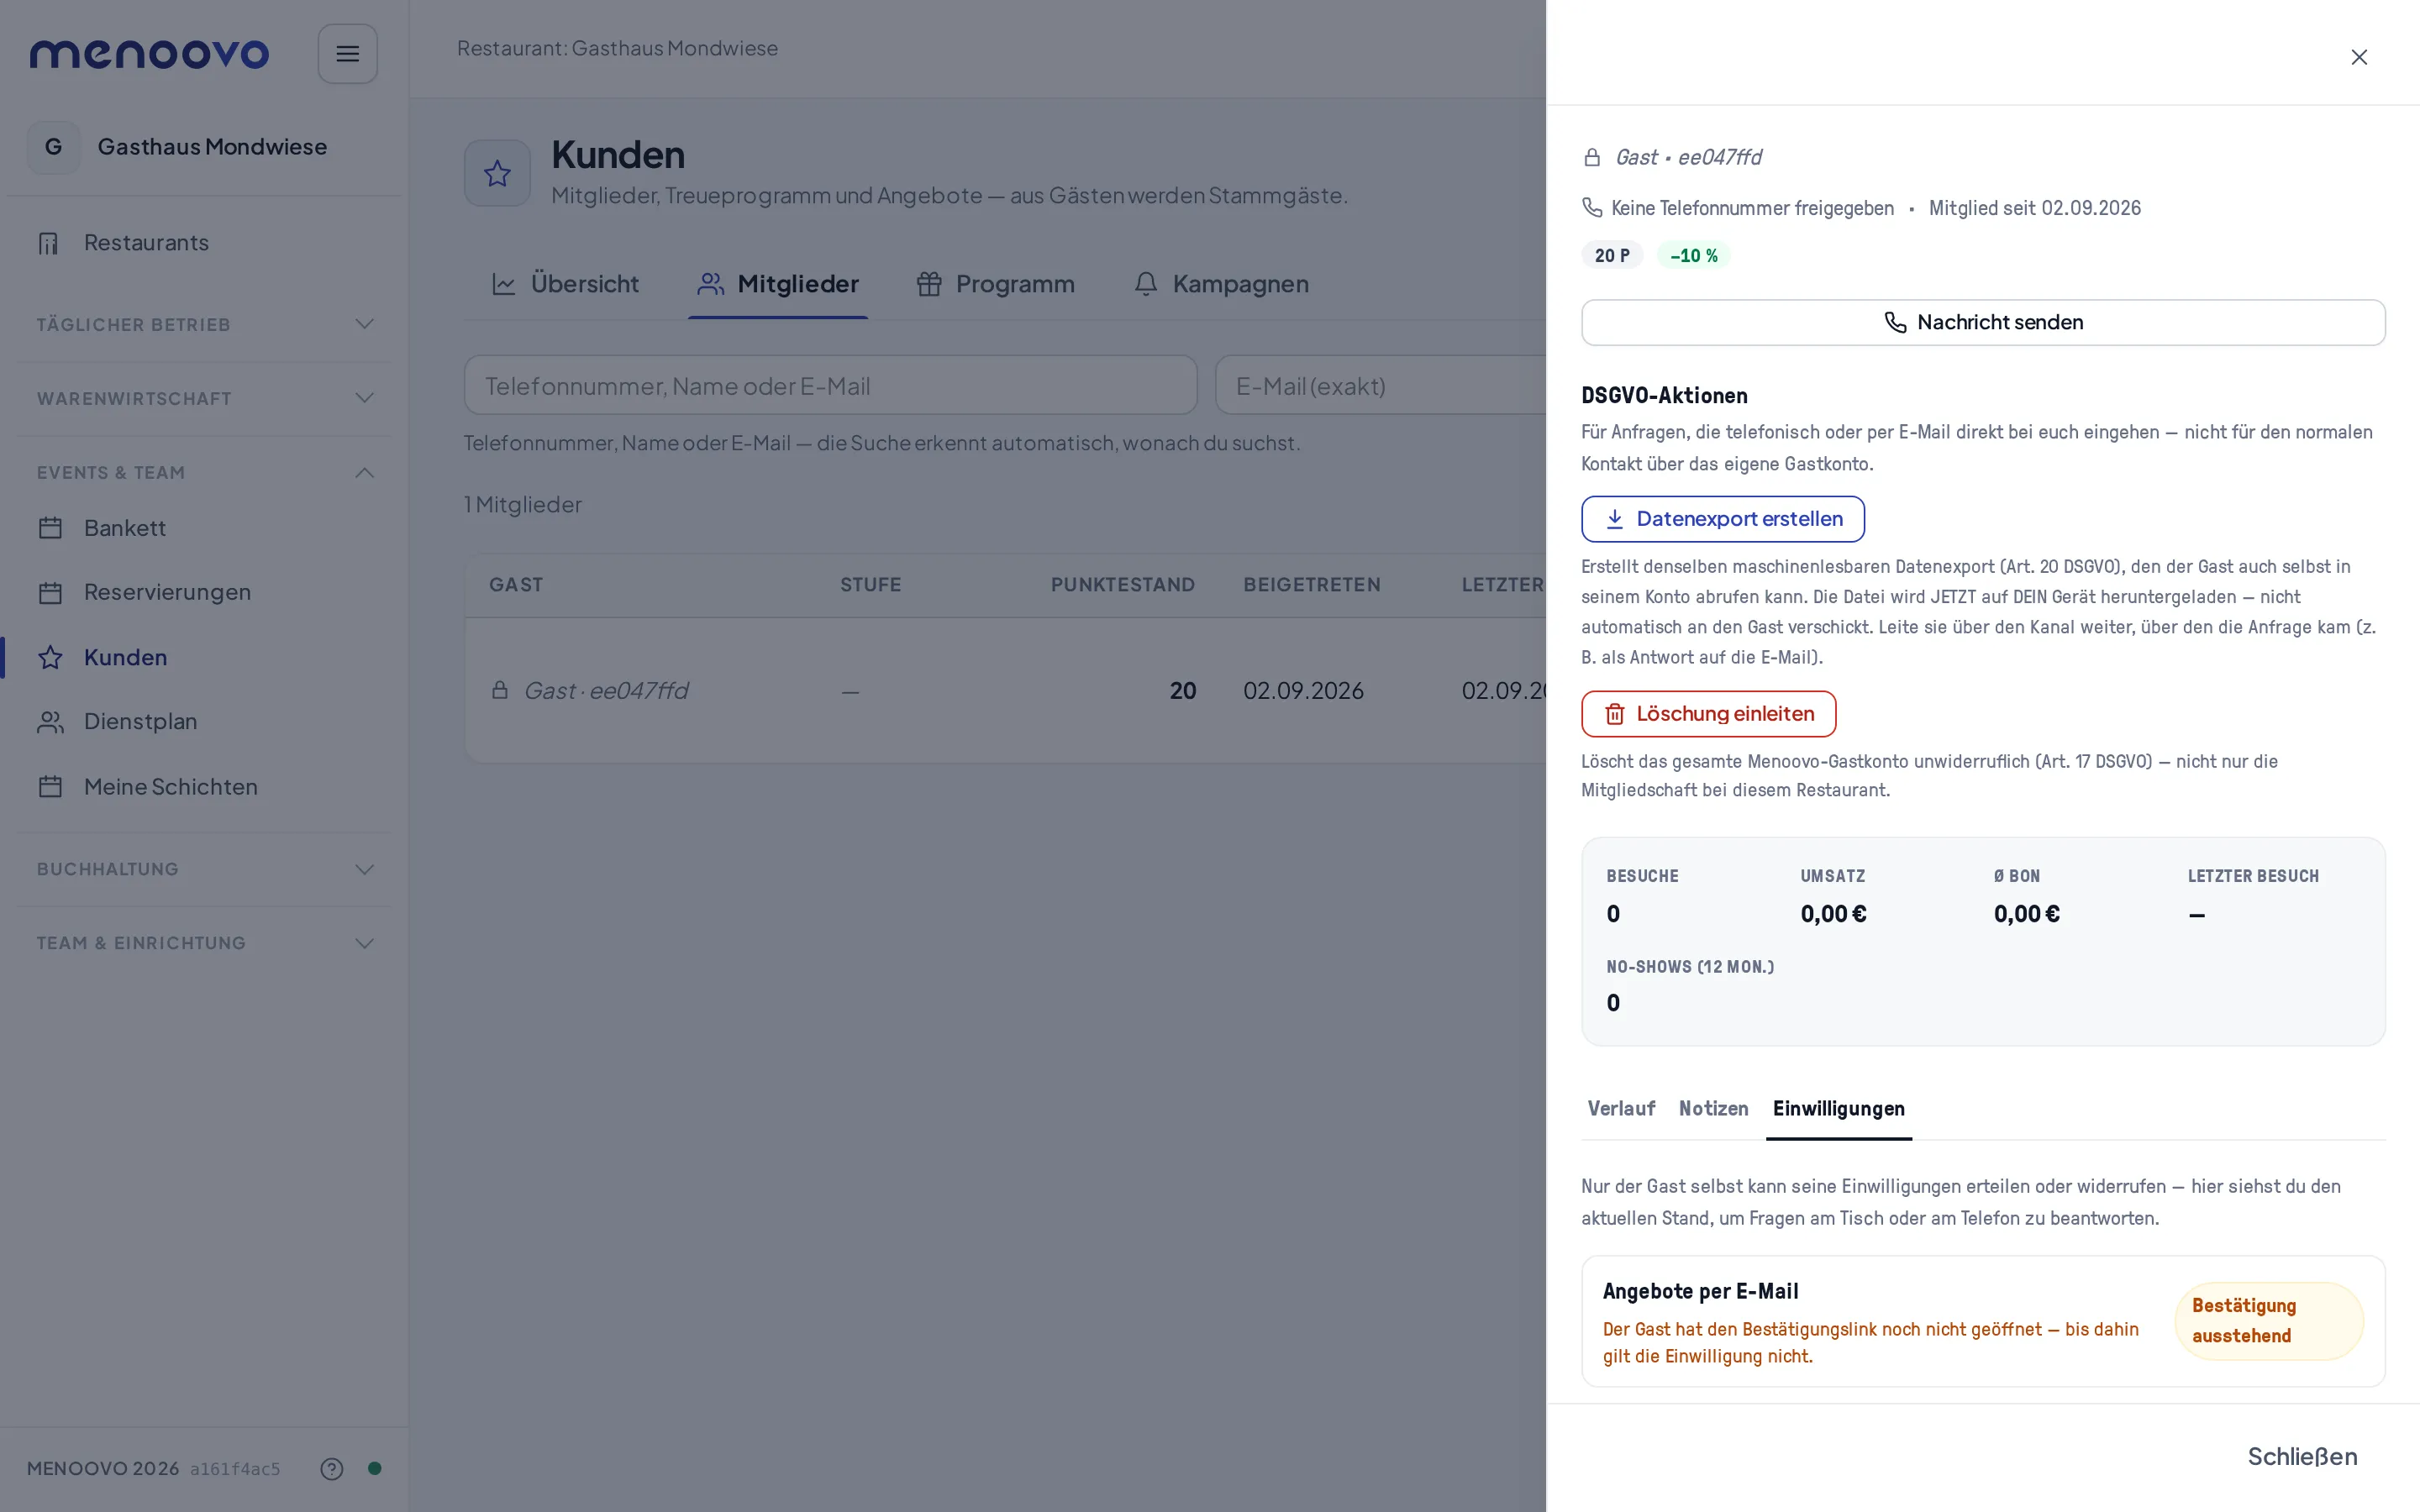Click the Schließen button

[x=2302, y=1456]
